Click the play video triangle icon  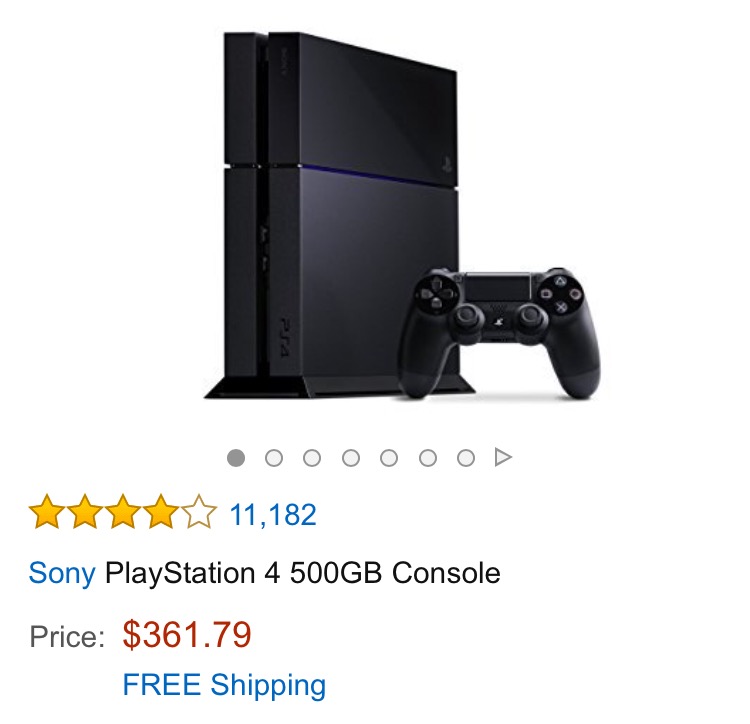[x=503, y=457]
